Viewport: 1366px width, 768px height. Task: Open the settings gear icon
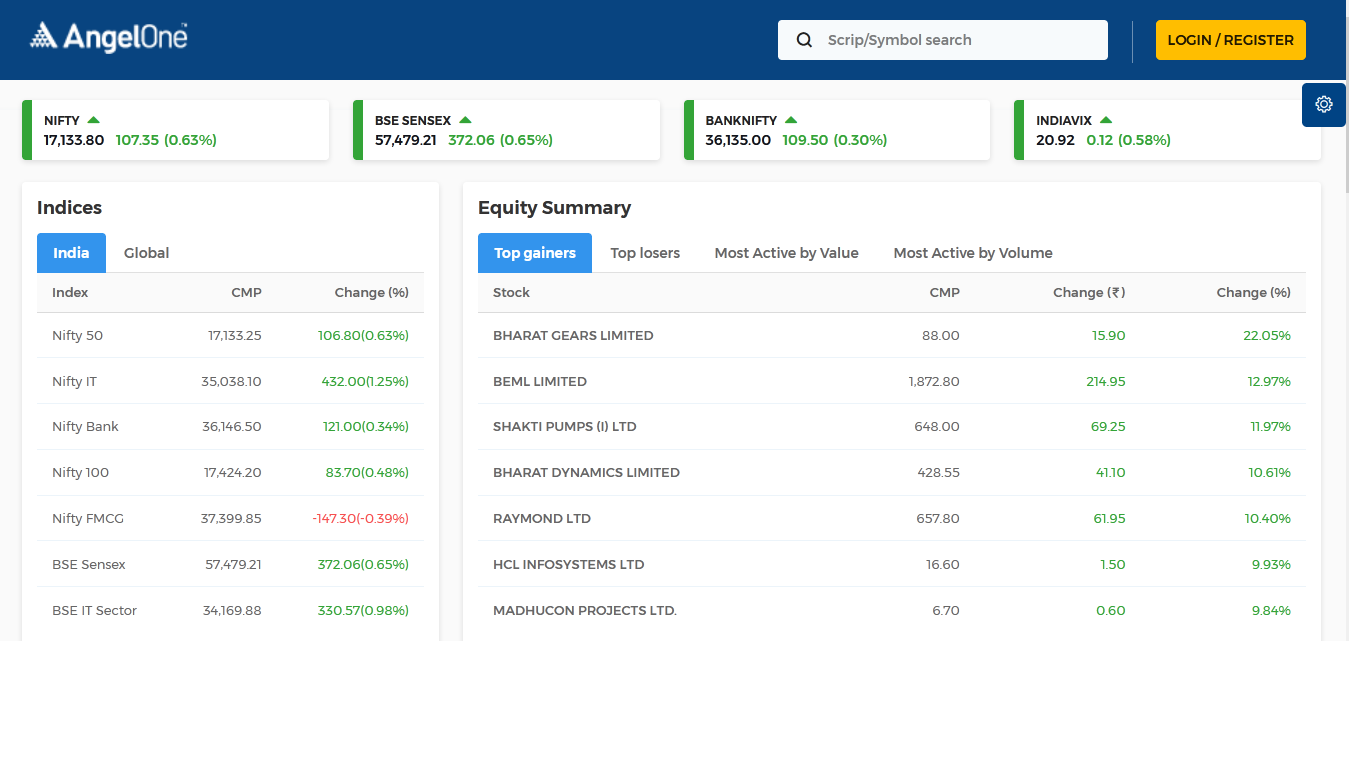(x=1324, y=104)
